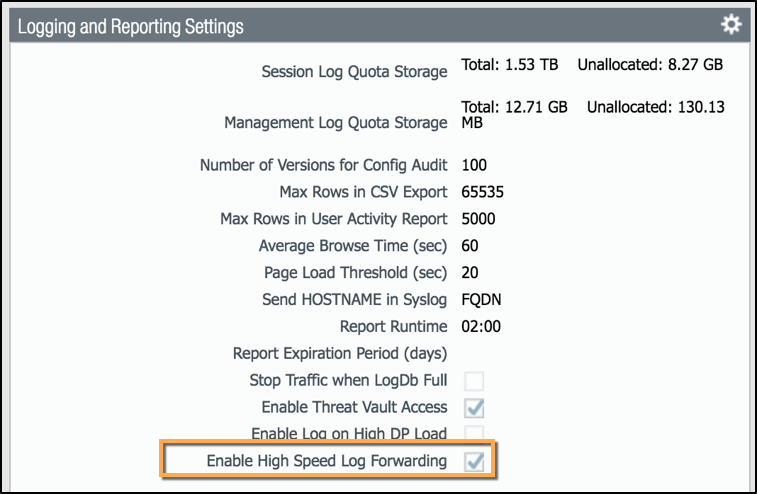Disable High Speed Log Forwarding checkbox
The height and width of the screenshot is (494, 757).
[474, 461]
